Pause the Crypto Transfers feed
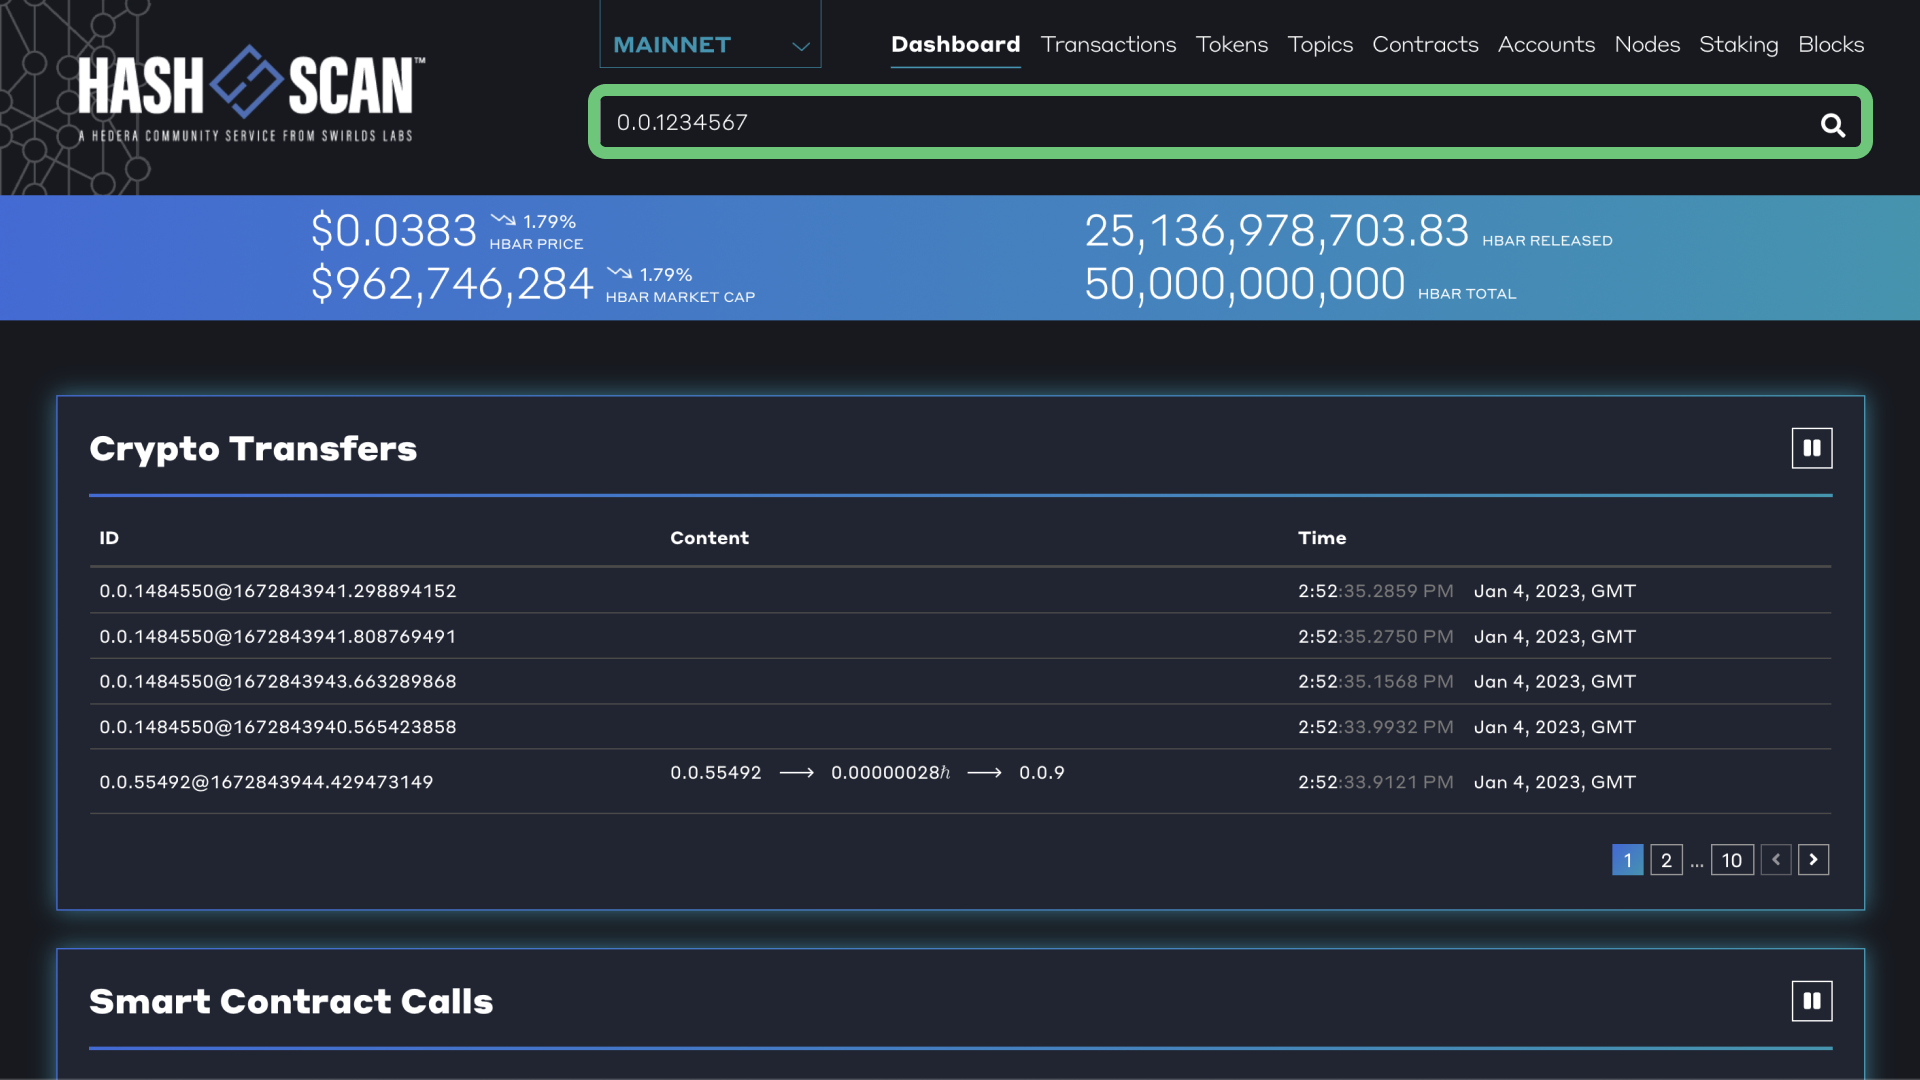Screen dimensions: 1920x1080 click(x=1812, y=448)
